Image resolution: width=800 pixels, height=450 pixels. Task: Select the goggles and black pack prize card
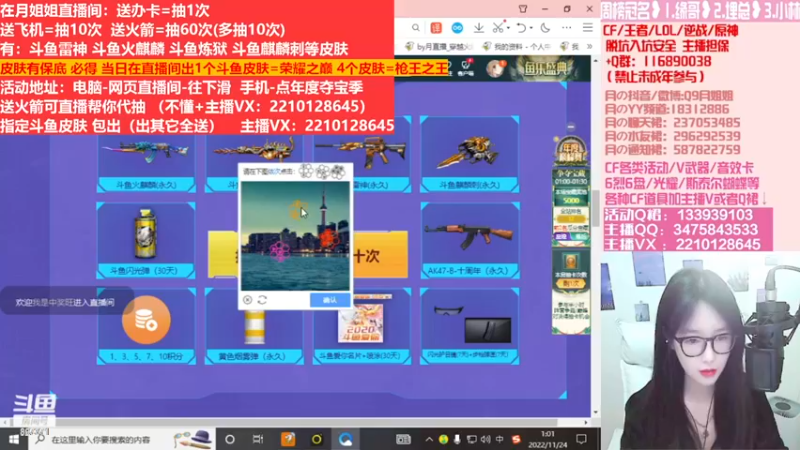click(469, 326)
